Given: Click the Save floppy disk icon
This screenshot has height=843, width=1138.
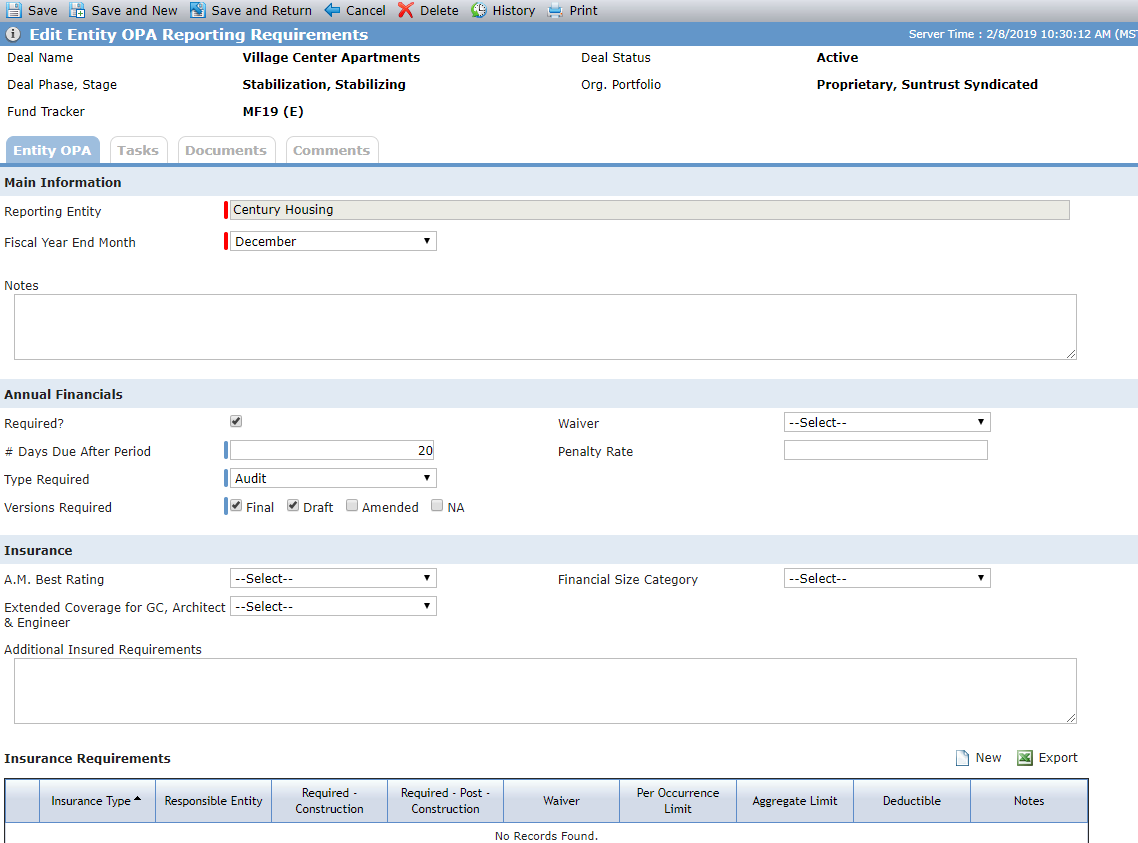Looking at the screenshot, I should tap(14, 10).
